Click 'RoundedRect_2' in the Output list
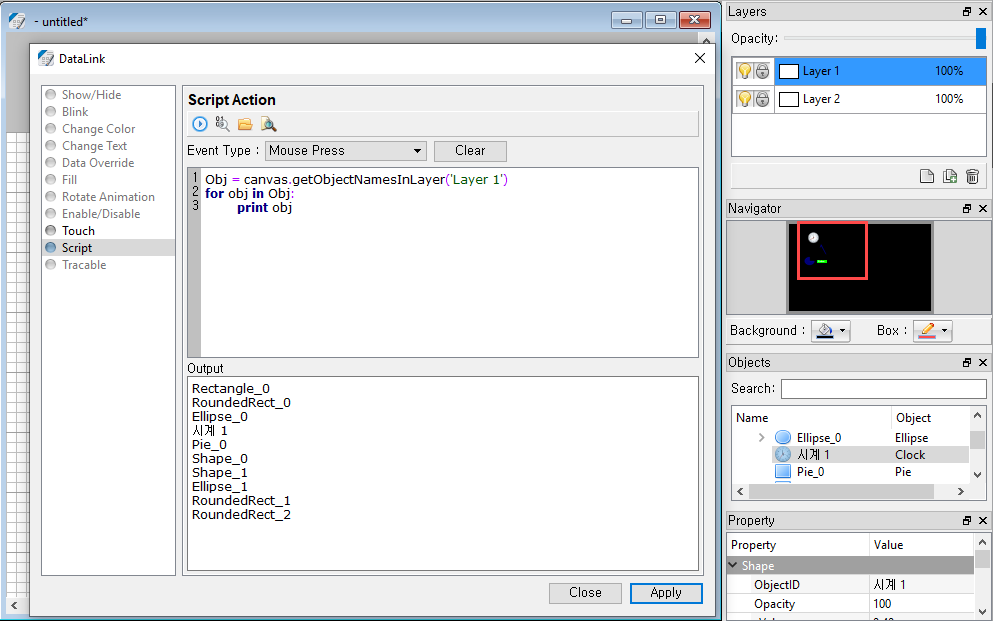Screen dimensions: 993x621 point(241,515)
